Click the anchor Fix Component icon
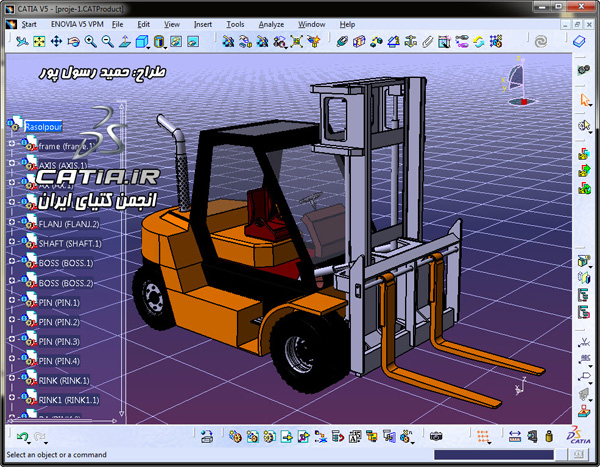The height and width of the screenshot is (467, 600). coord(410,41)
